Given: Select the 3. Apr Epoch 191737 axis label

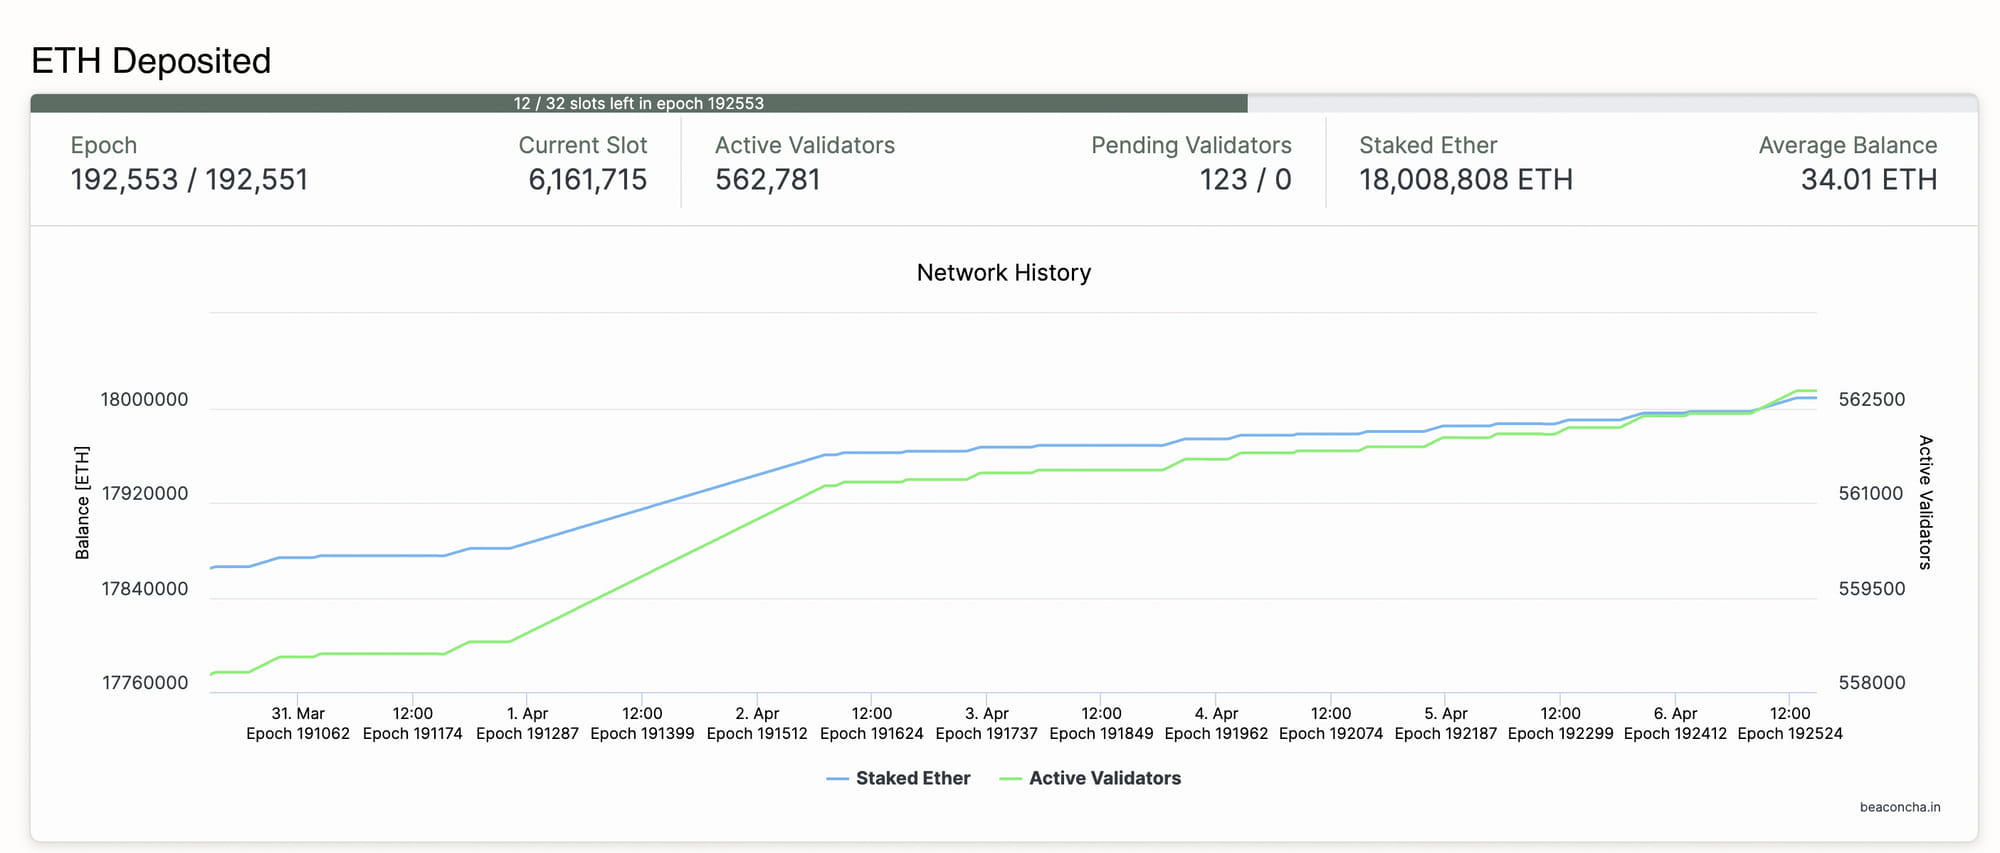Looking at the screenshot, I should point(986,723).
